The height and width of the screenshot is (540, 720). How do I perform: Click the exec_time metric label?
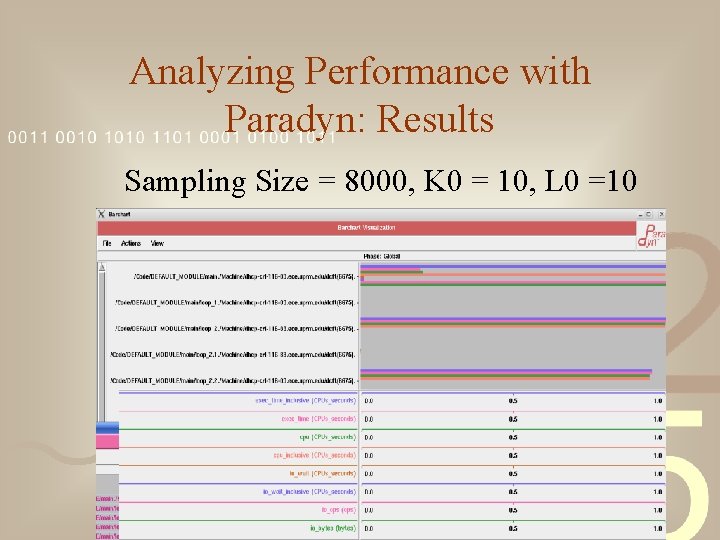click(x=319, y=419)
